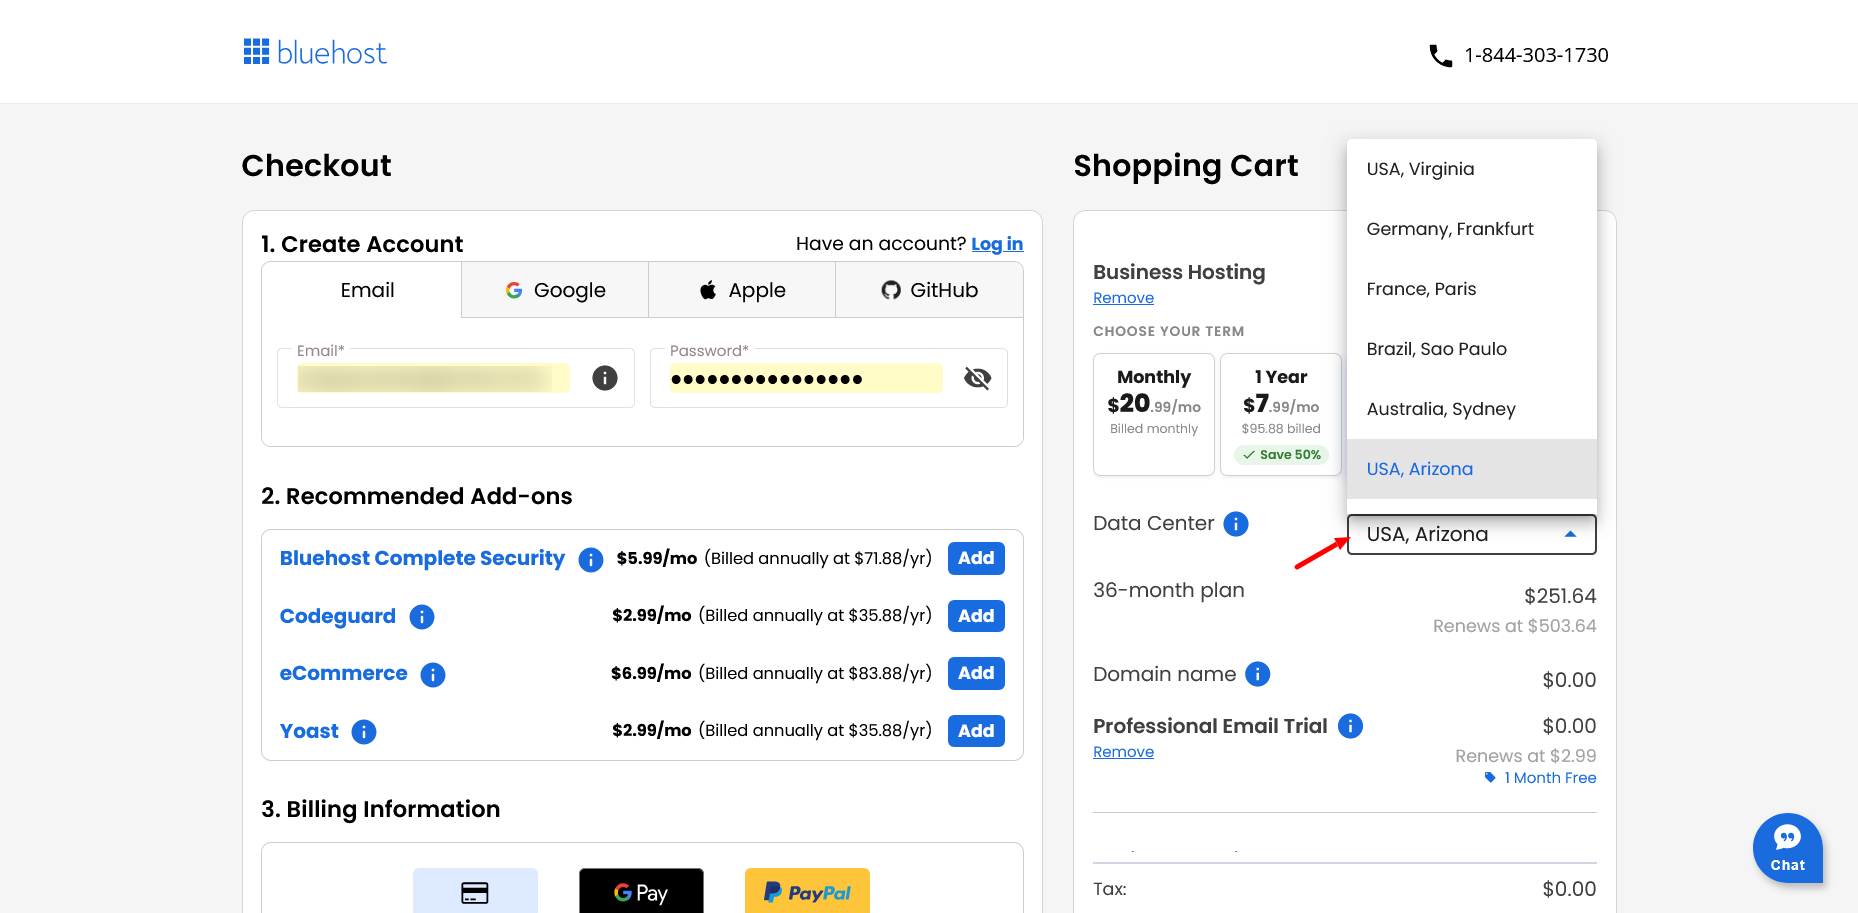The height and width of the screenshot is (913, 1858).
Task: Click the phone icon in header
Action: click(x=1440, y=56)
